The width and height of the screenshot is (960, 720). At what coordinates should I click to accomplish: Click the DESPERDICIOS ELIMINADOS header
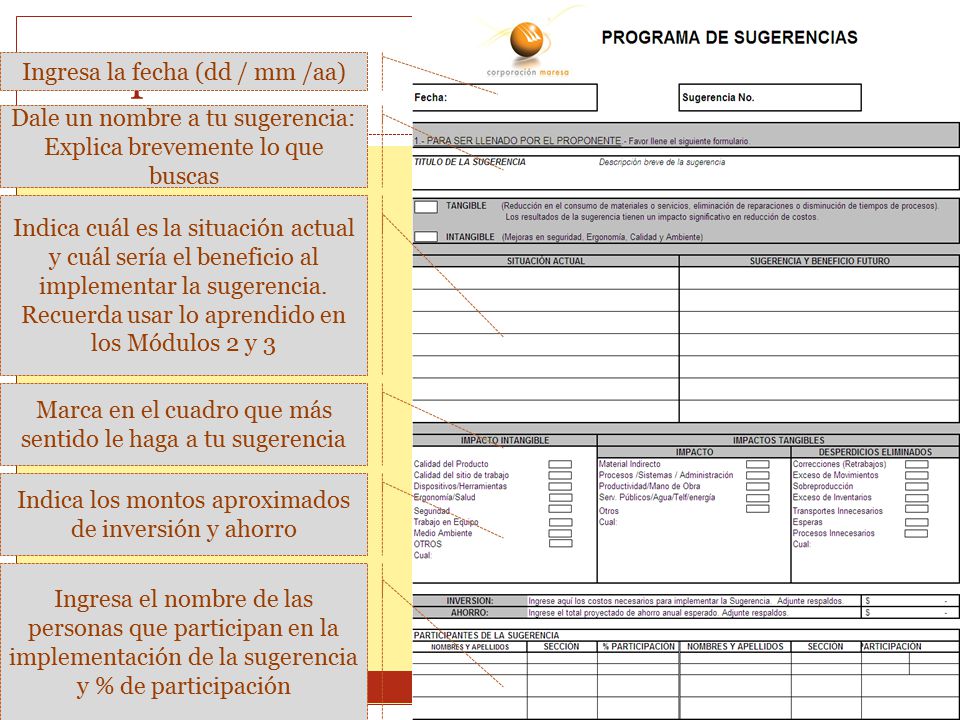[x=875, y=452]
